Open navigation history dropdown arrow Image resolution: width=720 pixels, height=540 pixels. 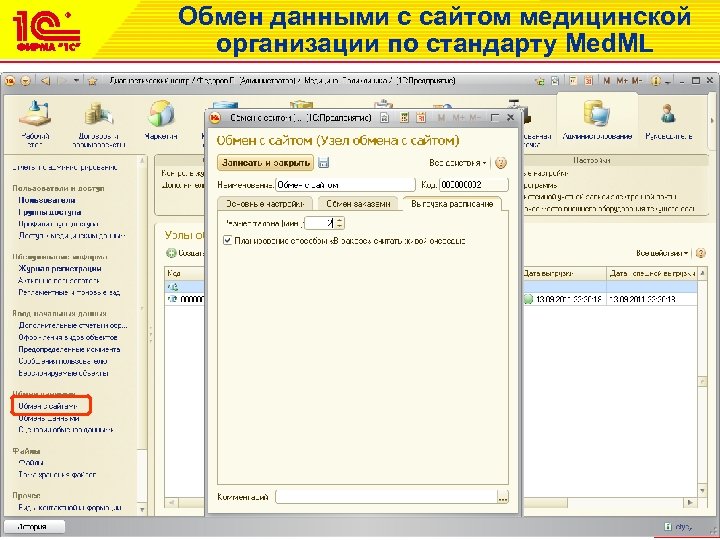coord(77,81)
